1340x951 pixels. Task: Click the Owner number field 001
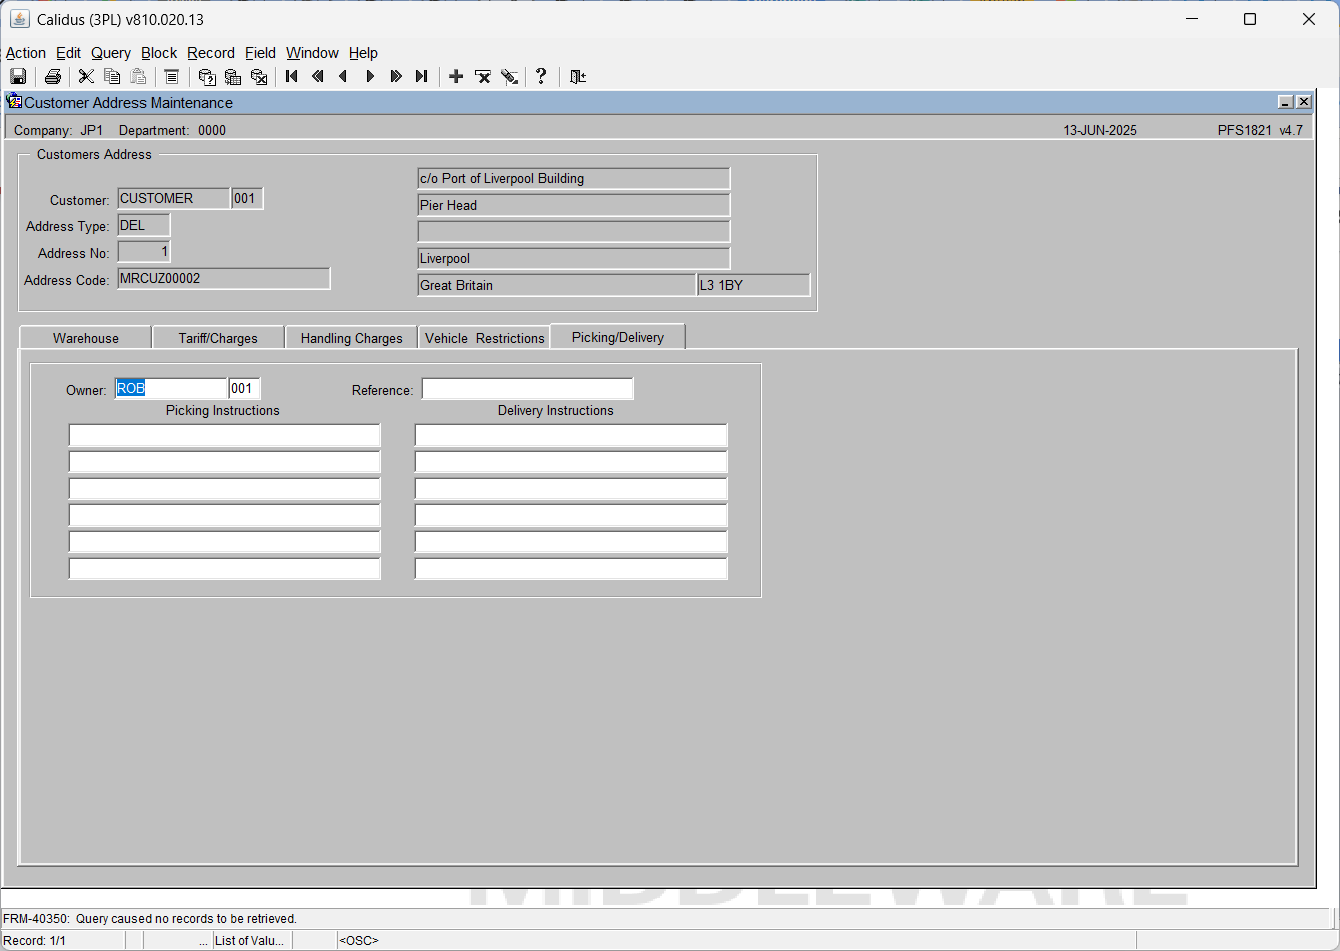(x=244, y=388)
